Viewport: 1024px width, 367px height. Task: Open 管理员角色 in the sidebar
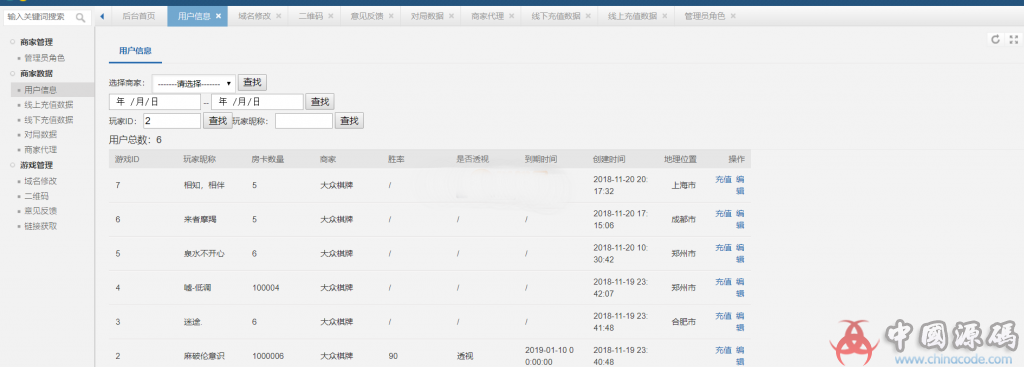44,58
